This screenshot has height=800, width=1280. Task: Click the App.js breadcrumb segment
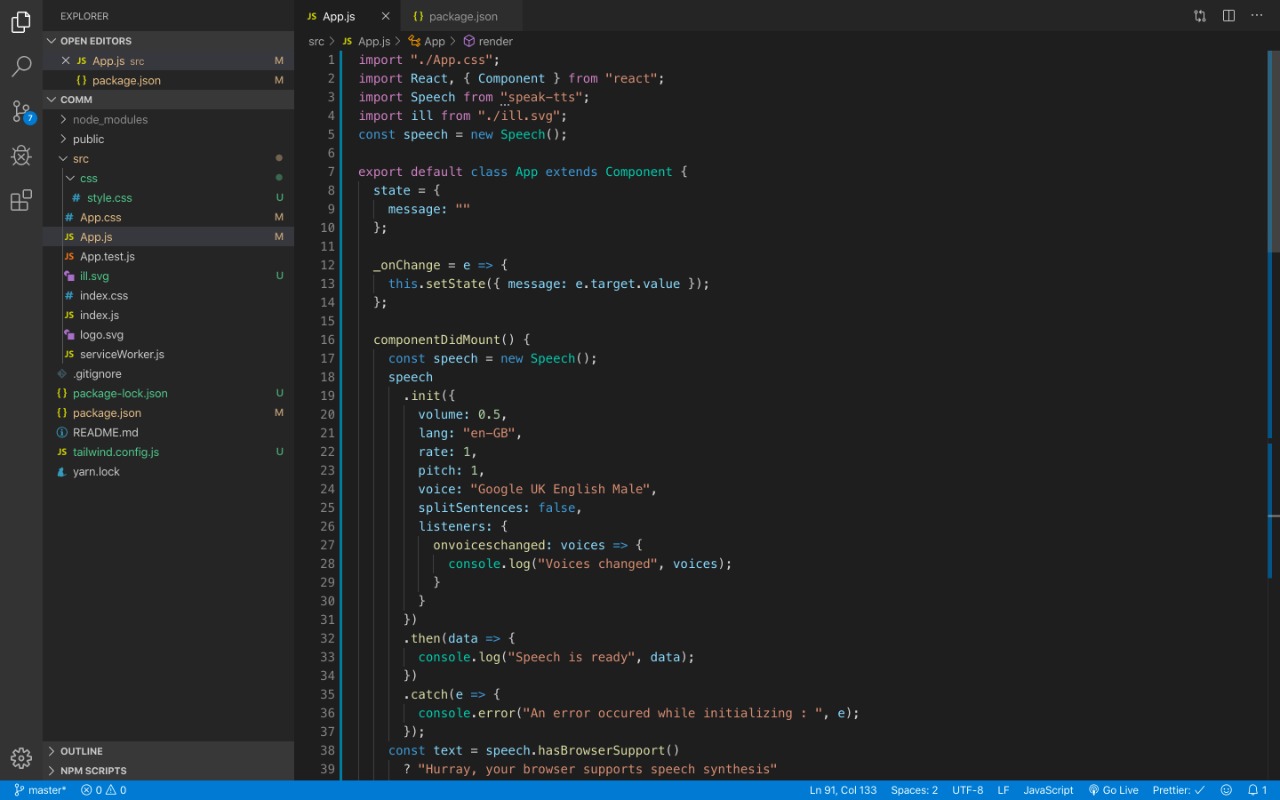tap(366, 41)
